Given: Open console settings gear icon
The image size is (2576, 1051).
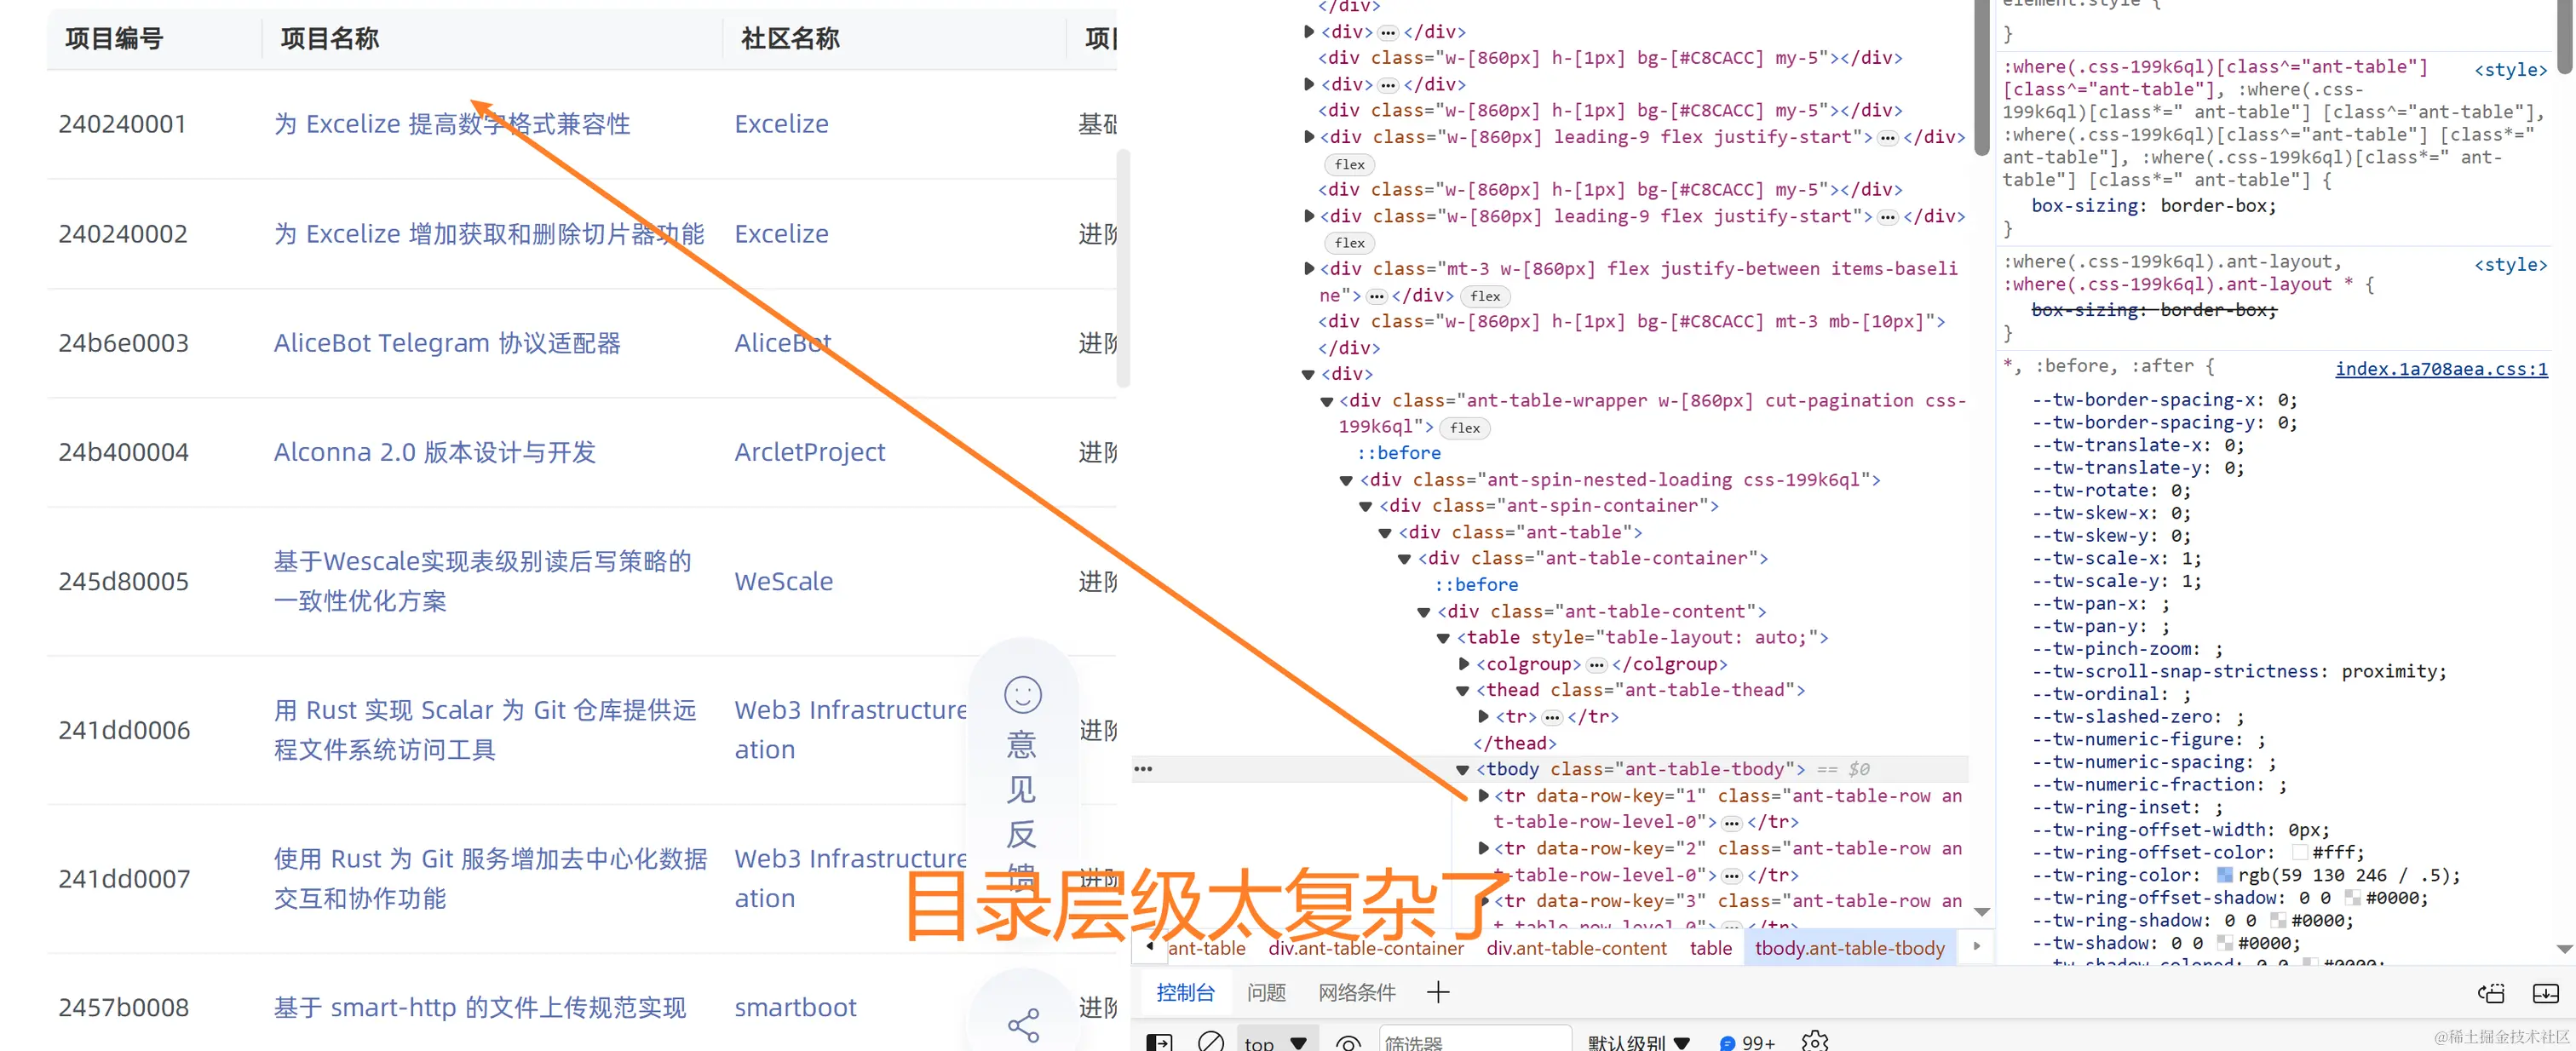Looking at the screenshot, I should [1814, 1042].
